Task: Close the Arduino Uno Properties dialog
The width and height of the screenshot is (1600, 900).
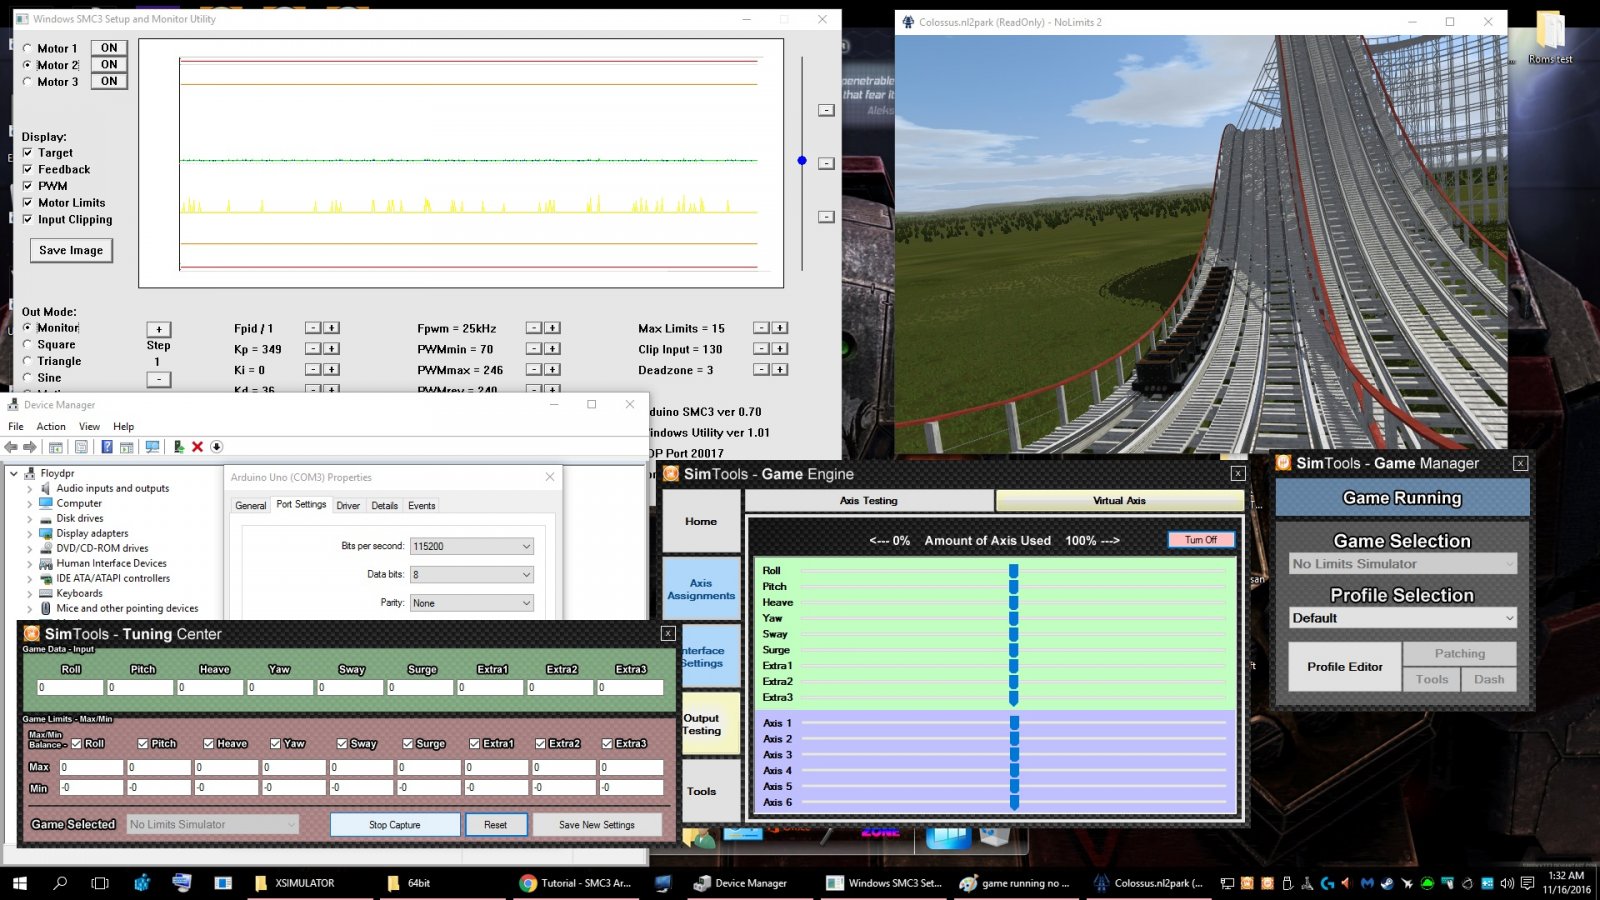Action: tap(550, 477)
